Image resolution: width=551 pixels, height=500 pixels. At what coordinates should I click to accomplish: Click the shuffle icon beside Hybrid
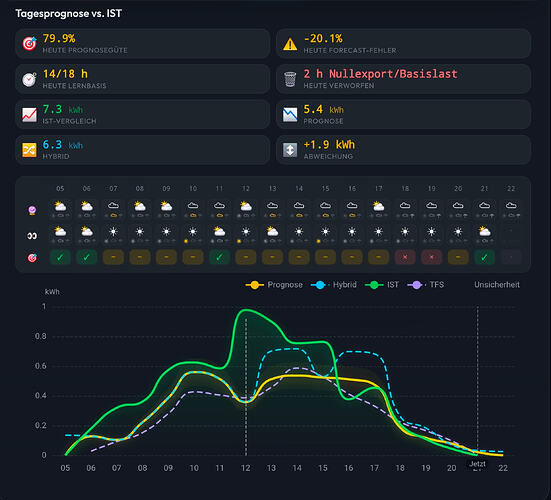click(30, 150)
